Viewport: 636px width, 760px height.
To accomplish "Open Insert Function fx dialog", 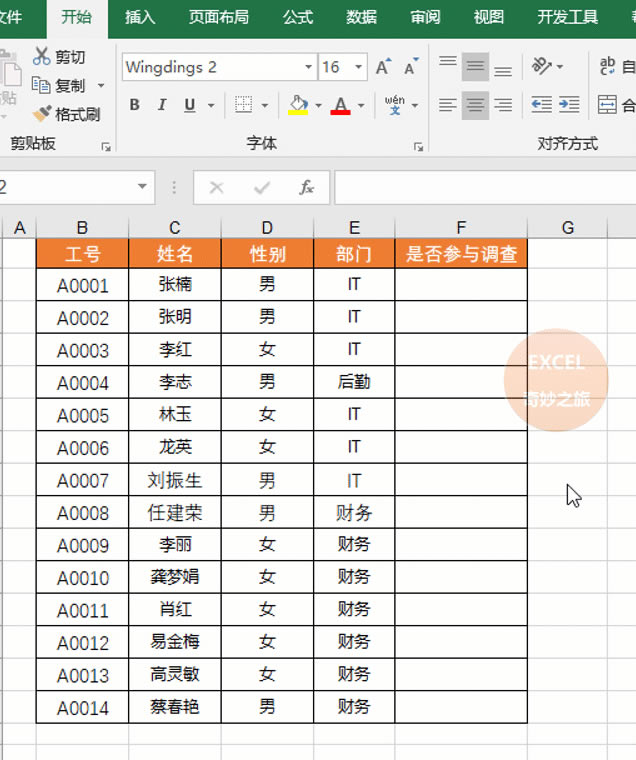I will click(306, 187).
